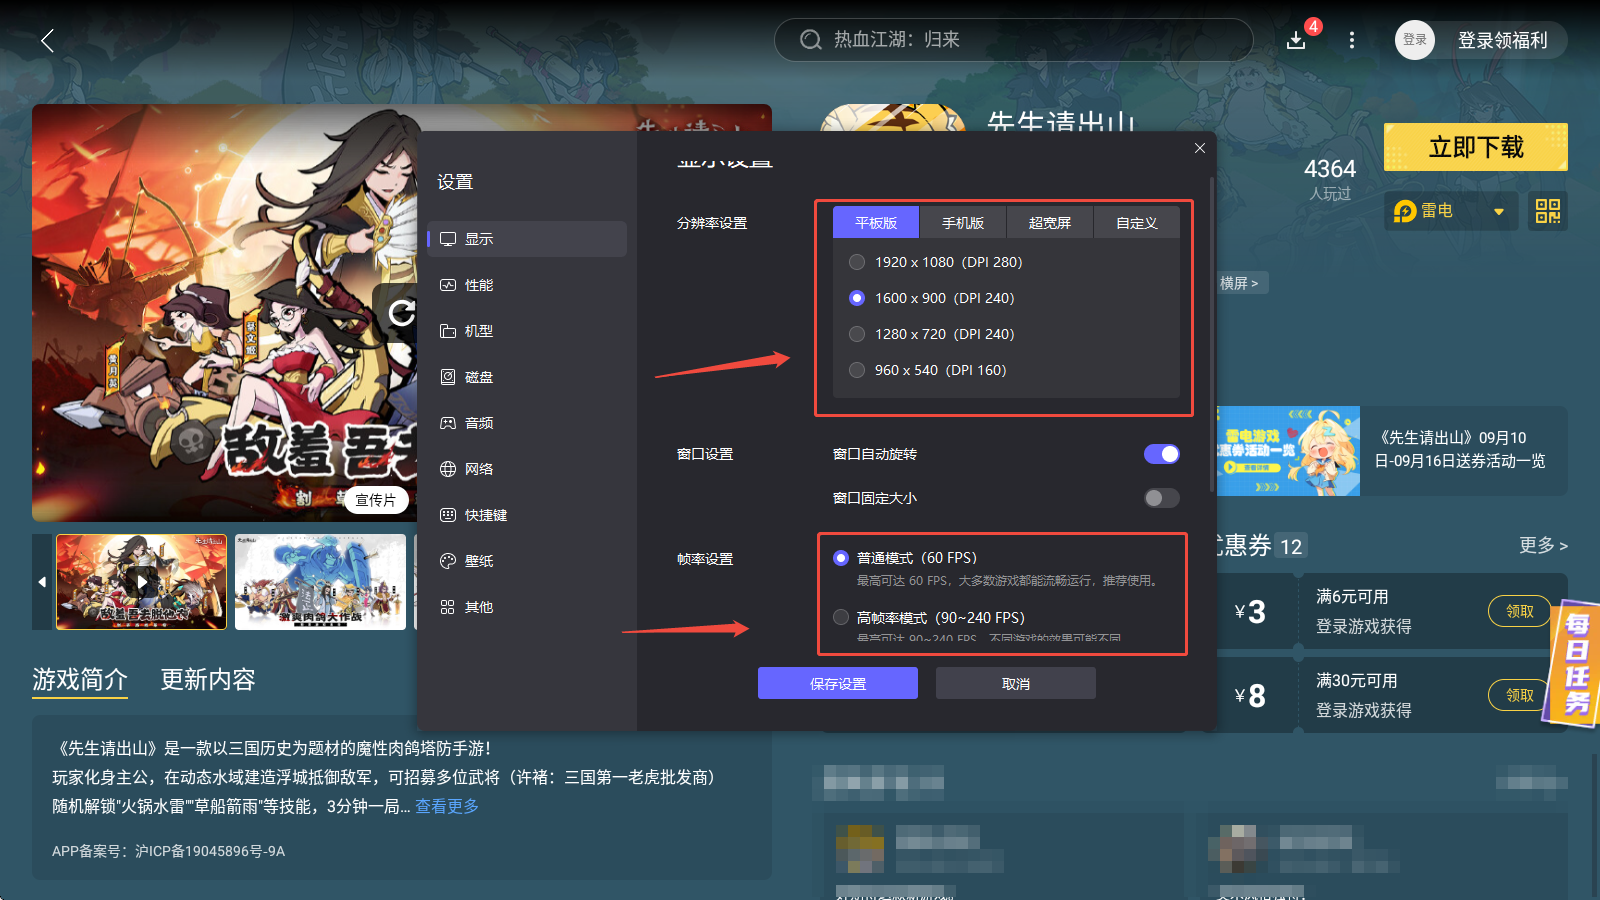The width and height of the screenshot is (1600, 900).
Task: Claim the 满6元可用 coupon via 领取
Action: coord(1520,611)
